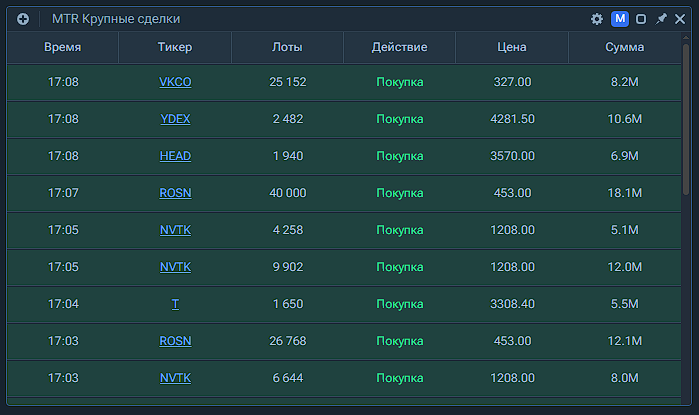Close the MTR Крупные сделки widget
The height and width of the screenshot is (415, 699).
coord(680,19)
